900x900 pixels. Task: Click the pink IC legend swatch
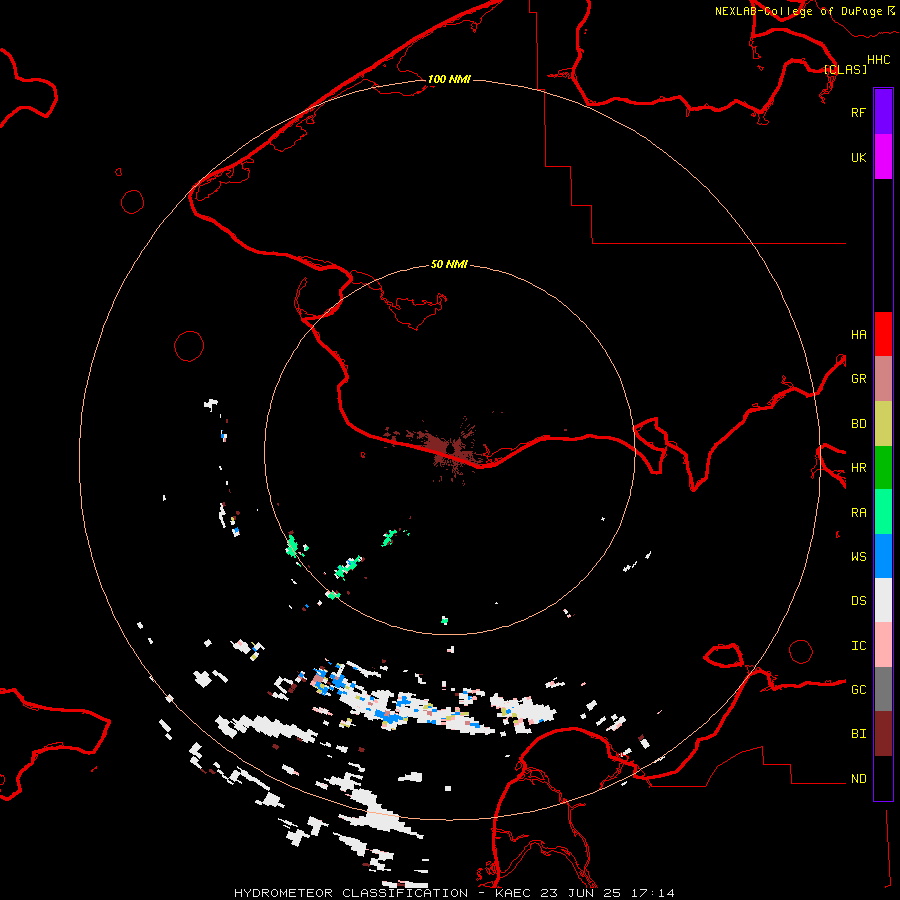coord(883,645)
